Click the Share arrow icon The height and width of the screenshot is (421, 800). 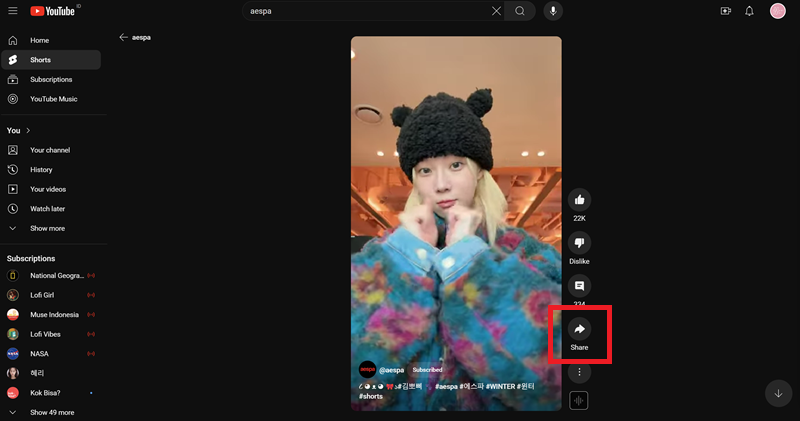pos(579,328)
